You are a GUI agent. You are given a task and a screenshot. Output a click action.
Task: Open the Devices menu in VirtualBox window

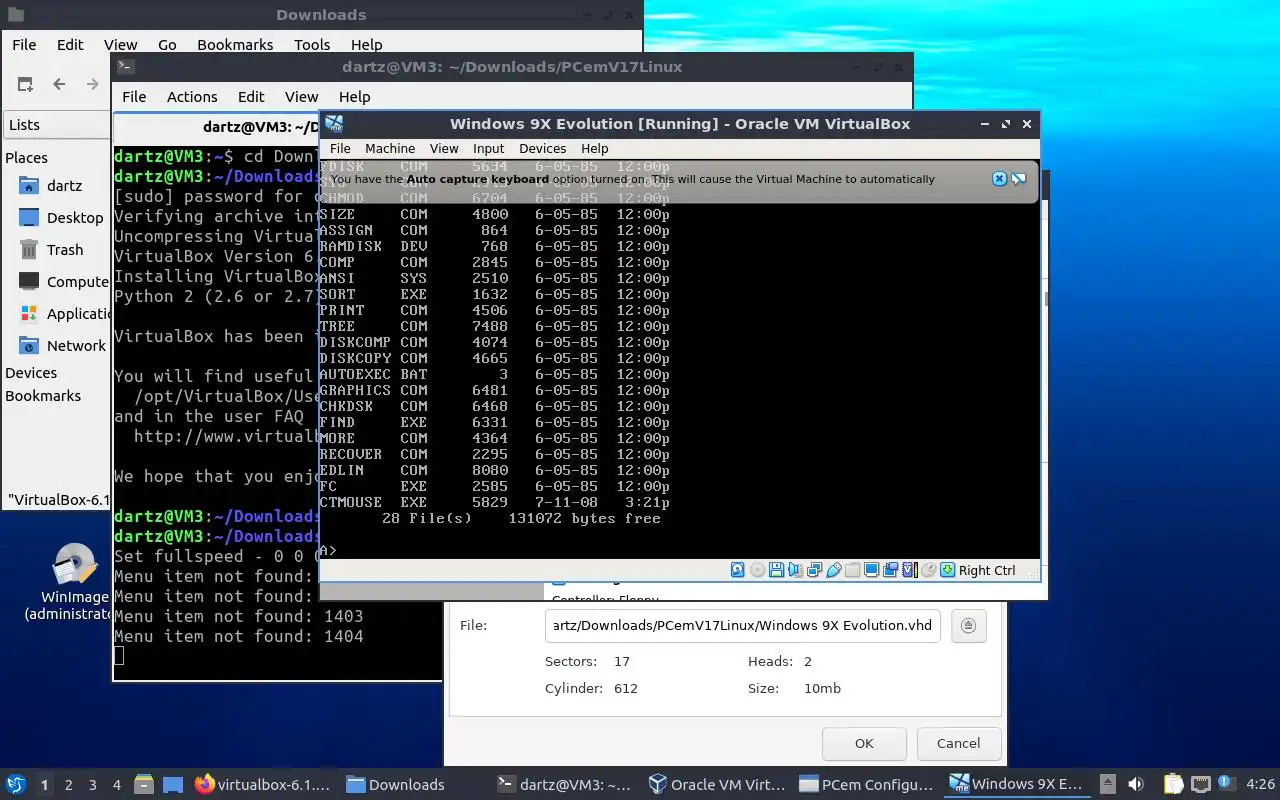(x=543, y=148)
